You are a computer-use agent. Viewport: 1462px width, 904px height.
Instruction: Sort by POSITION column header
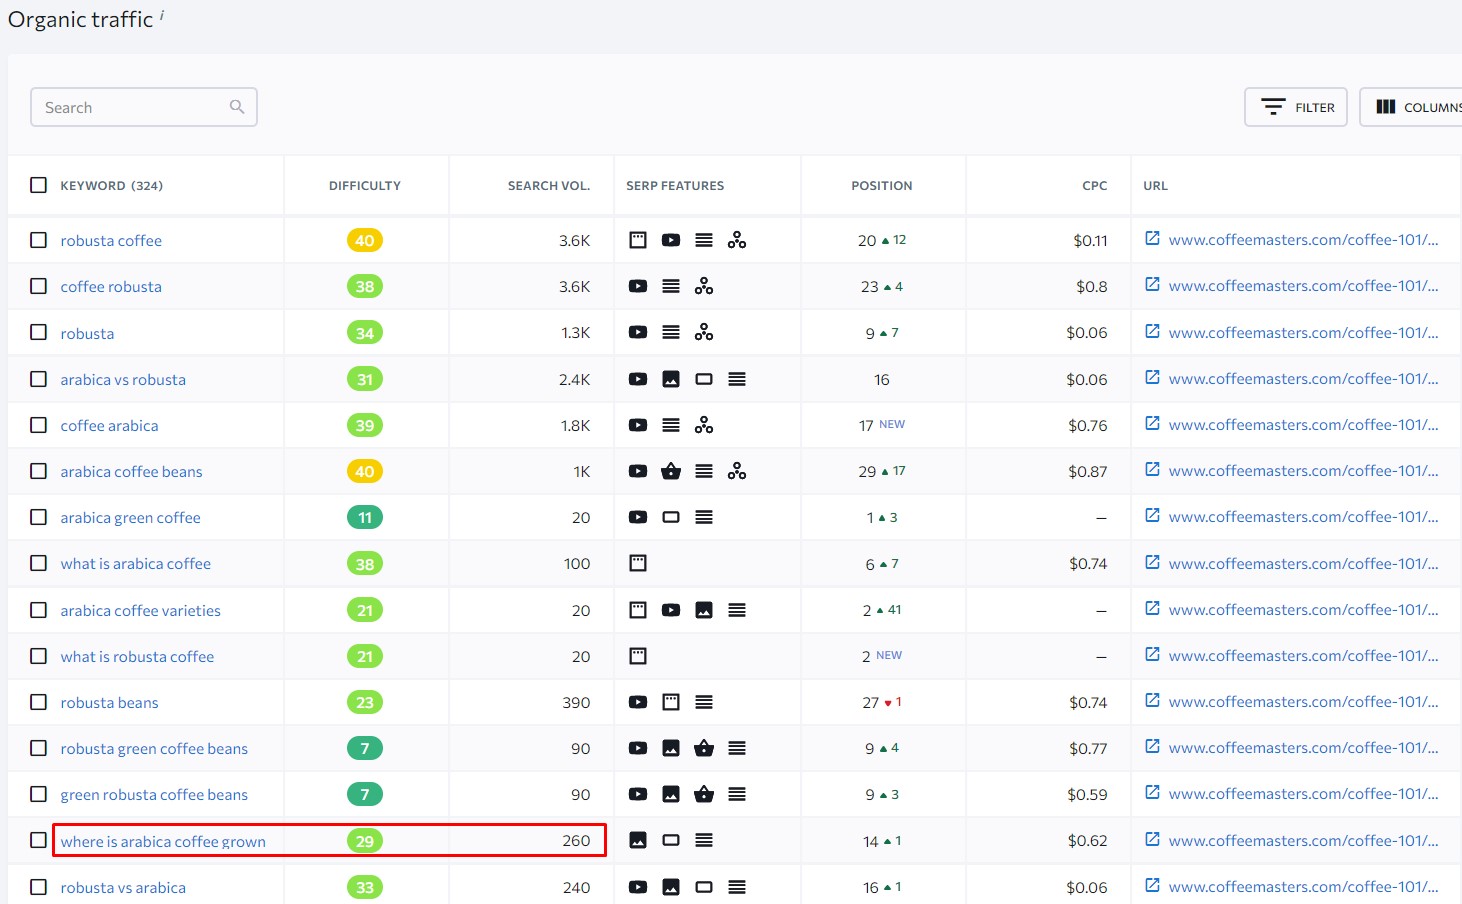point(881,186)
